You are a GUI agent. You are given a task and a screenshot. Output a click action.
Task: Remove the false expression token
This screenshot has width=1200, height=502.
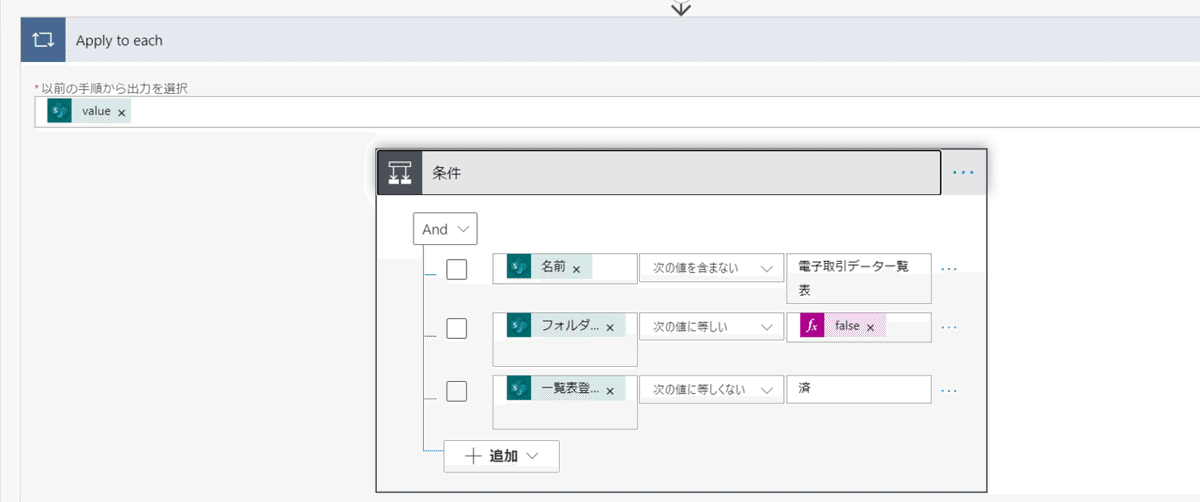coord(870,328)
